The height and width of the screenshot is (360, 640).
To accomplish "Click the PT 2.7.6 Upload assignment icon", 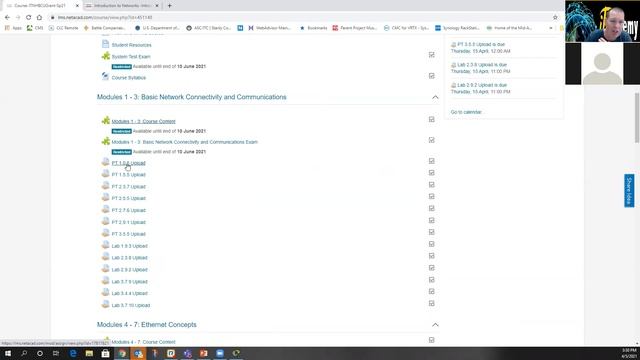I will coord(106,209).
